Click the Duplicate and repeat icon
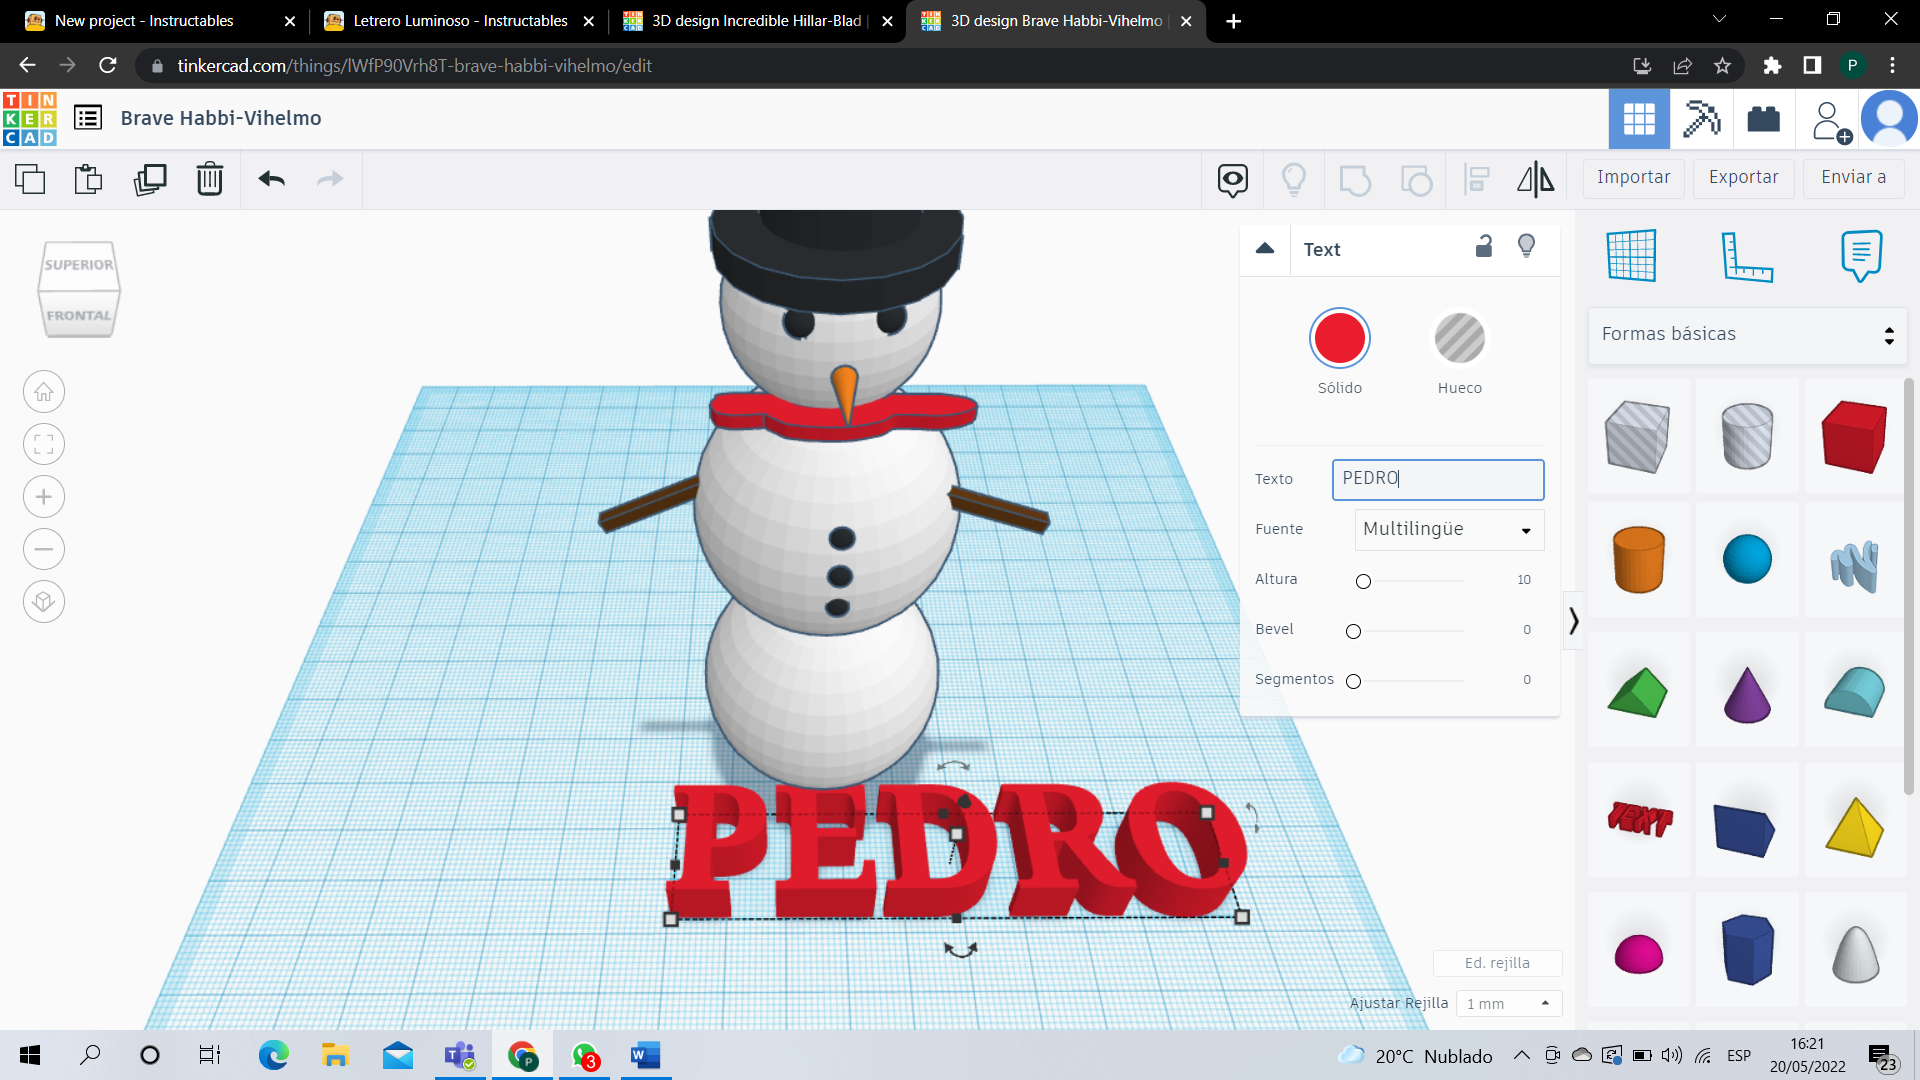The height and width of the screenshot is (1080, 1920). click(x=150, y=179)
